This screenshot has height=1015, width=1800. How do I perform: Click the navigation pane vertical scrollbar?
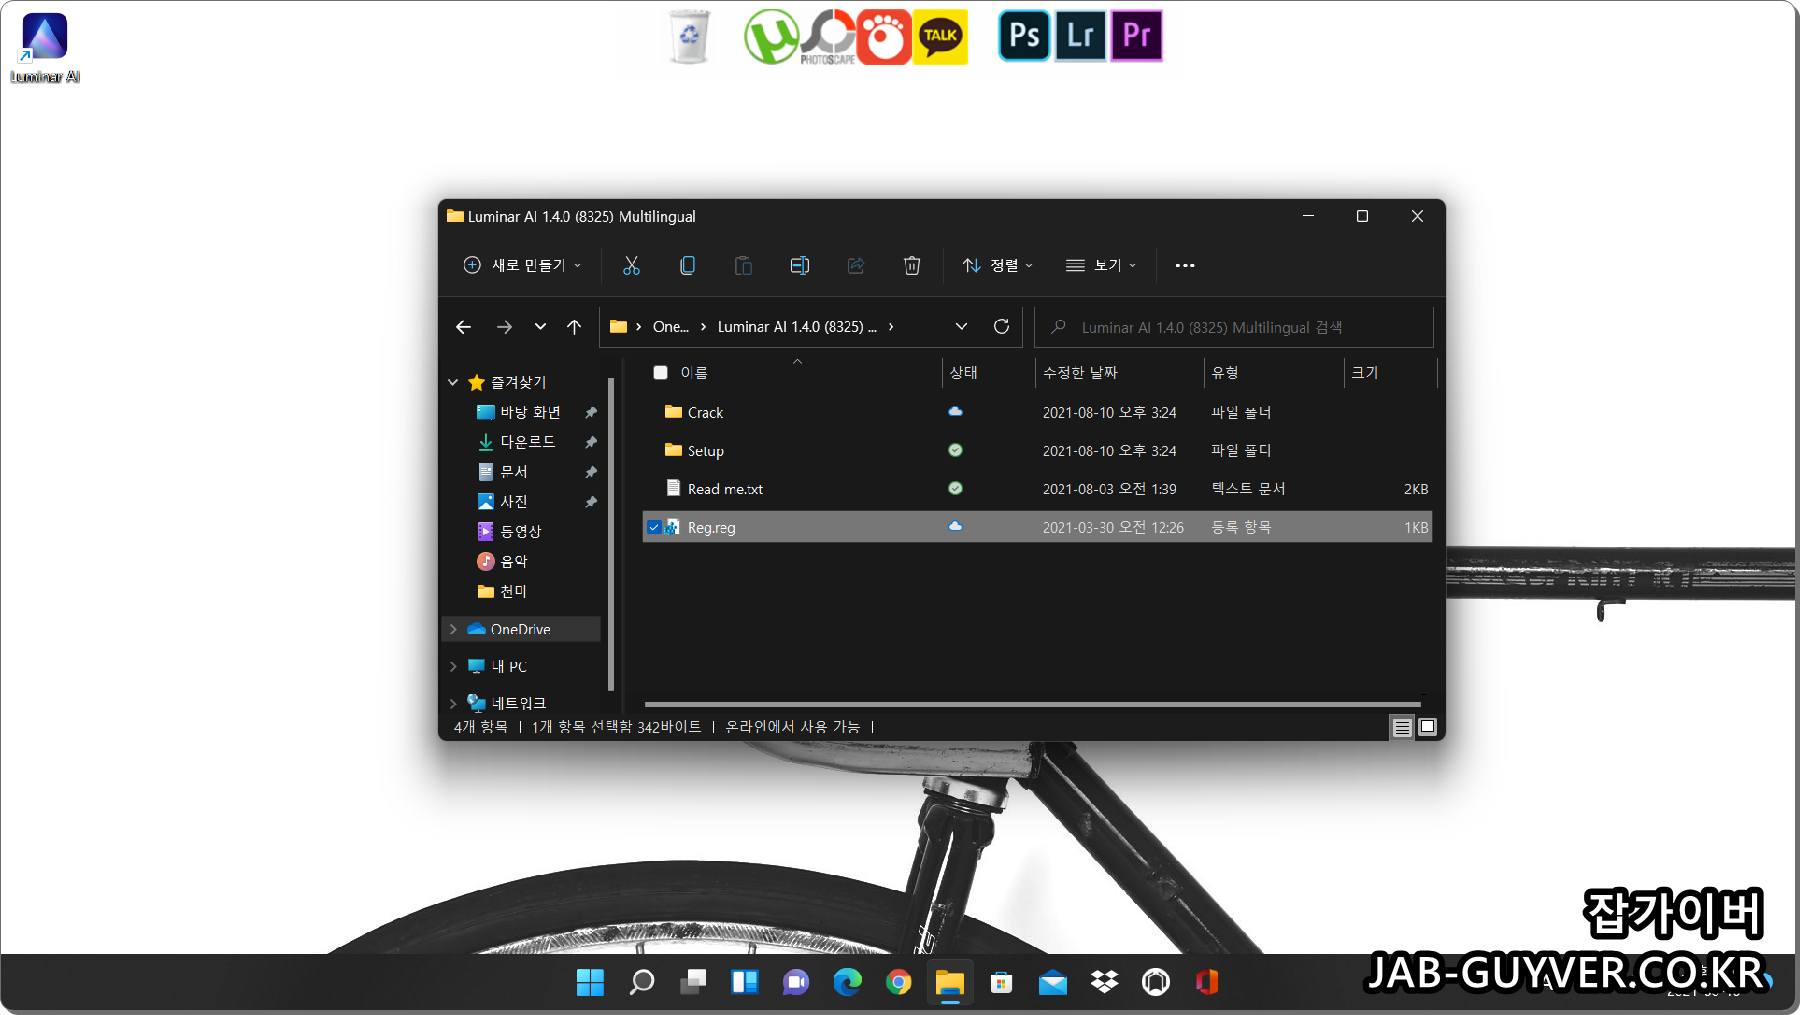[x=611, y=534]
